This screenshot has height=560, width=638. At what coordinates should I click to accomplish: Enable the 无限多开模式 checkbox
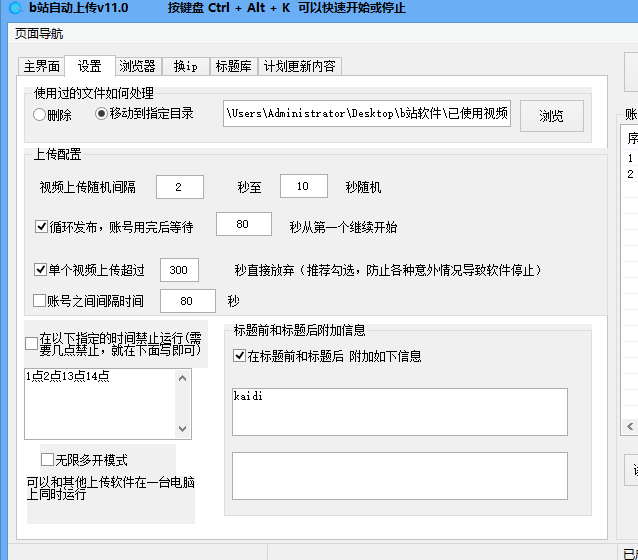tap(47, 460)
